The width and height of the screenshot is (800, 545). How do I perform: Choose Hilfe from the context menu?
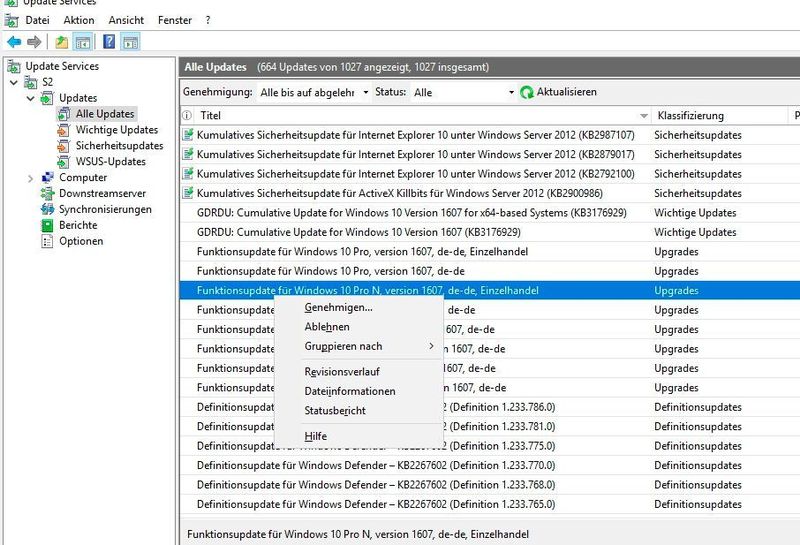click(x=359, y=436)
